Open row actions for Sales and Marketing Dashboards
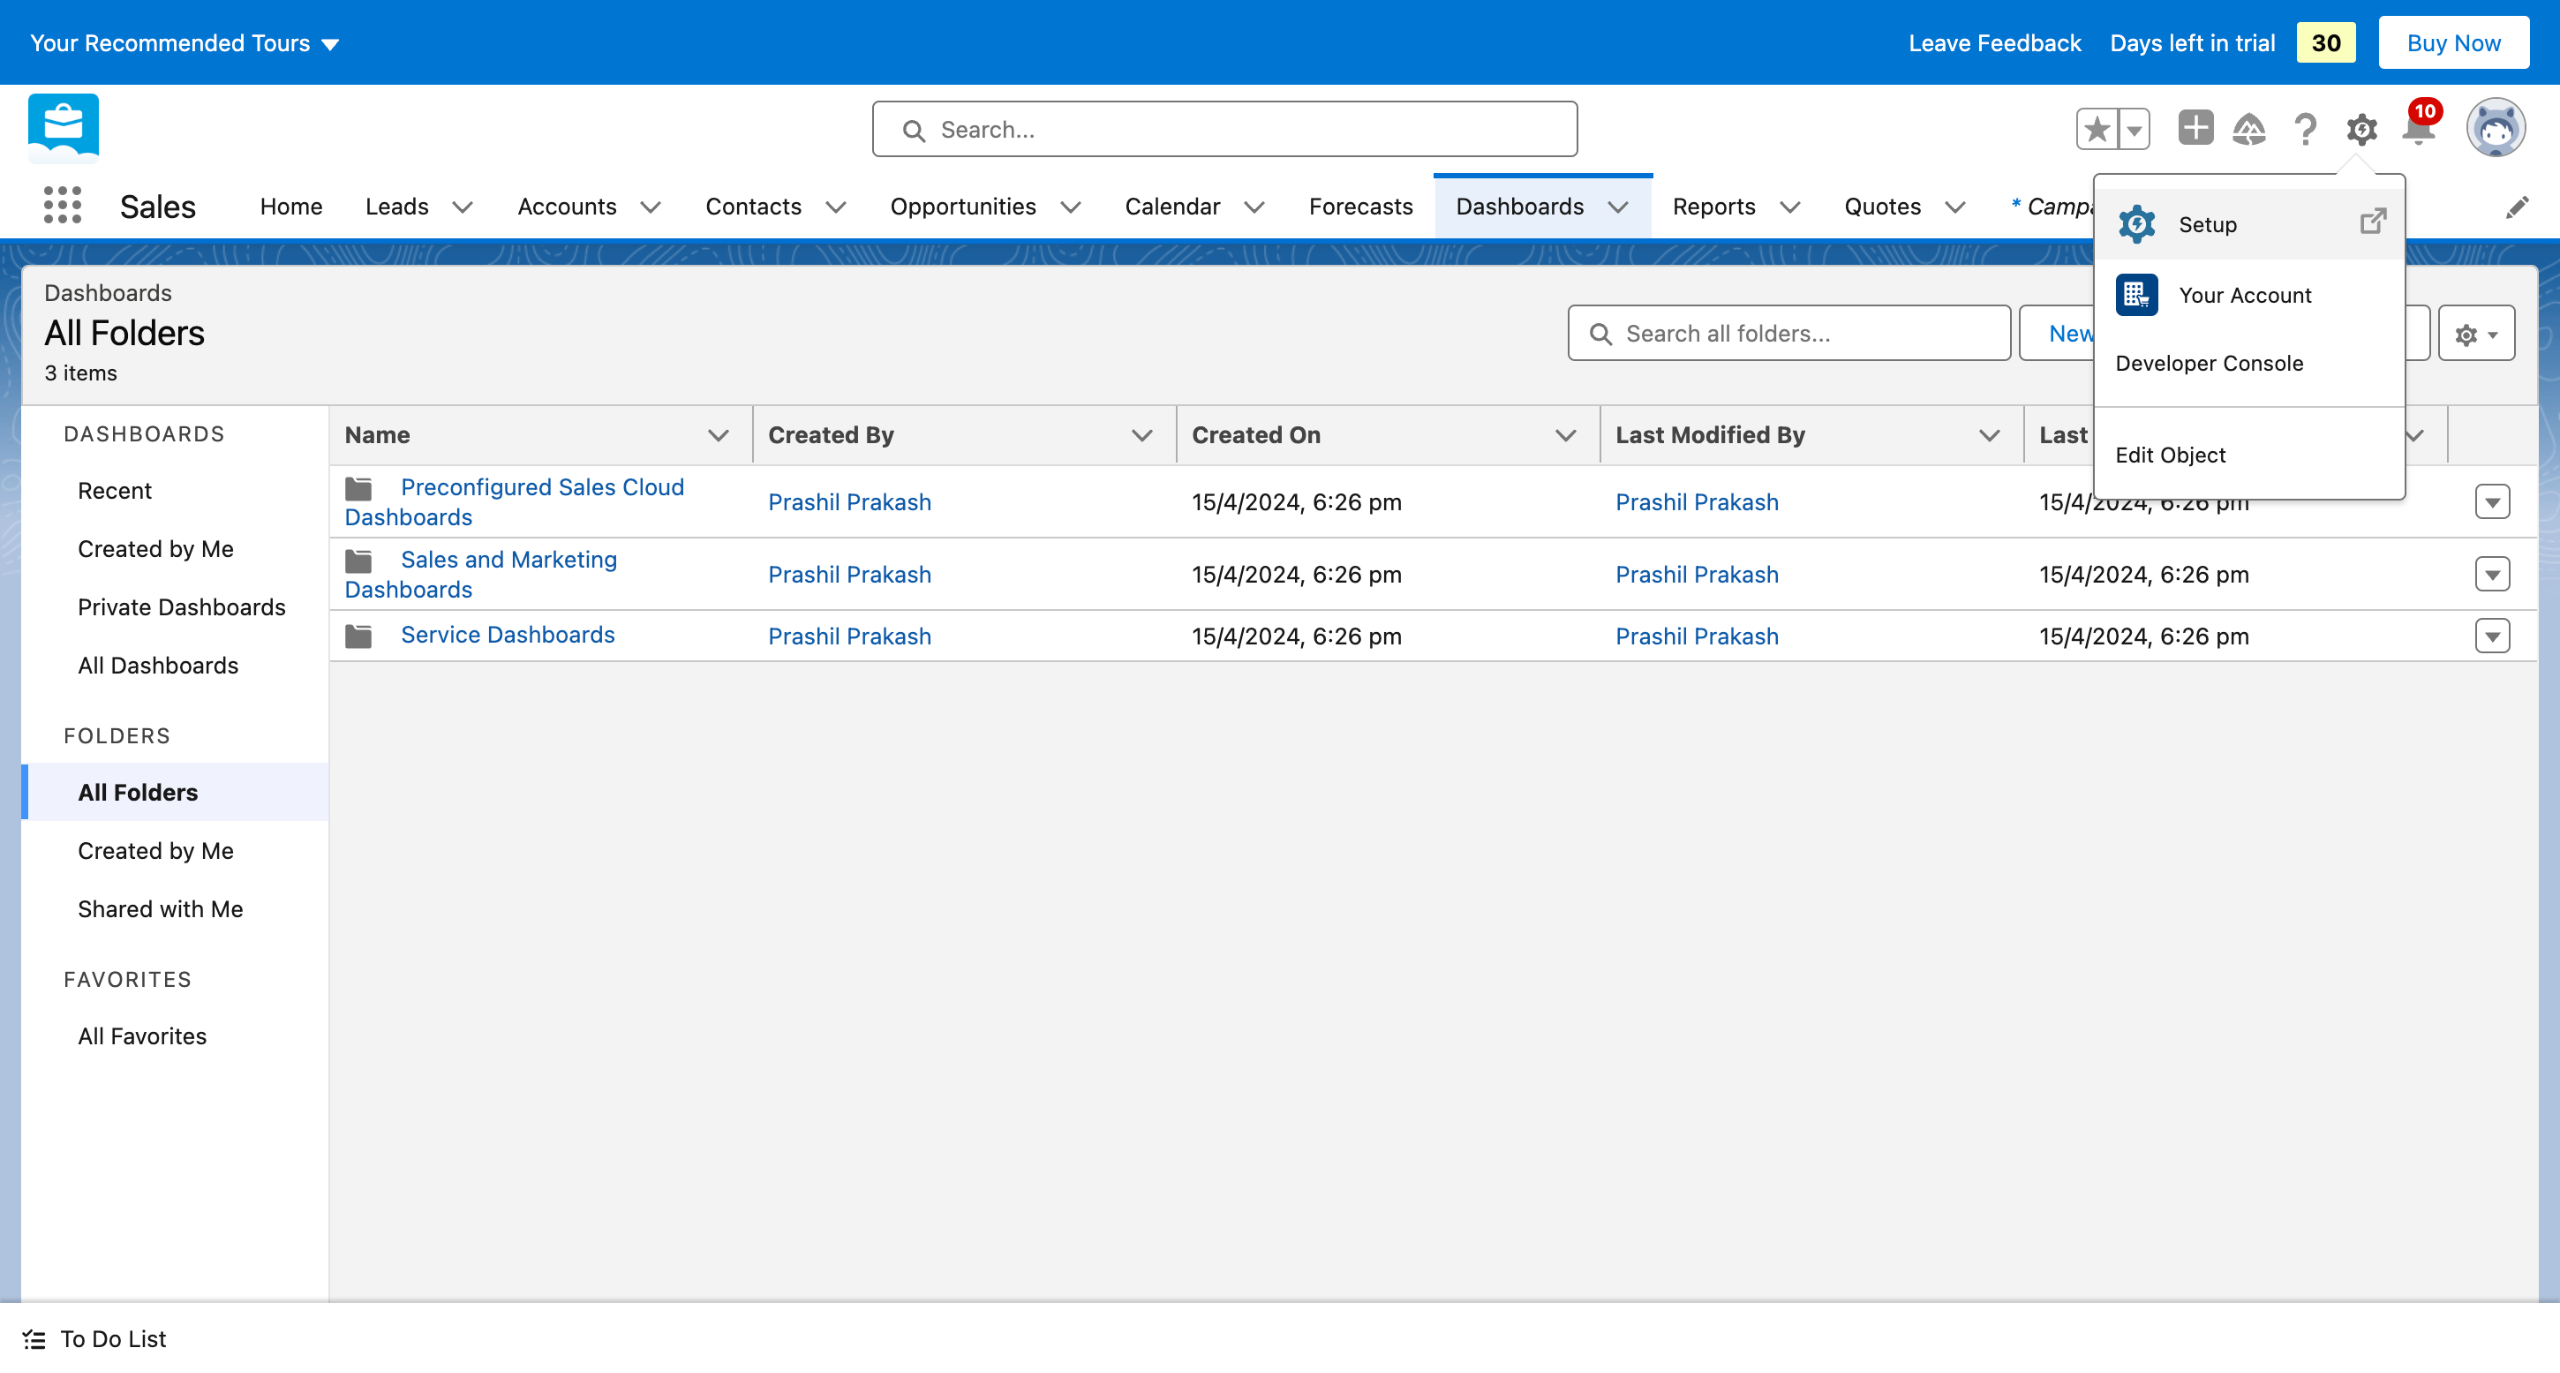Image resolution: width=2560 pixels, height=1373 pixels. (2492, 574)
